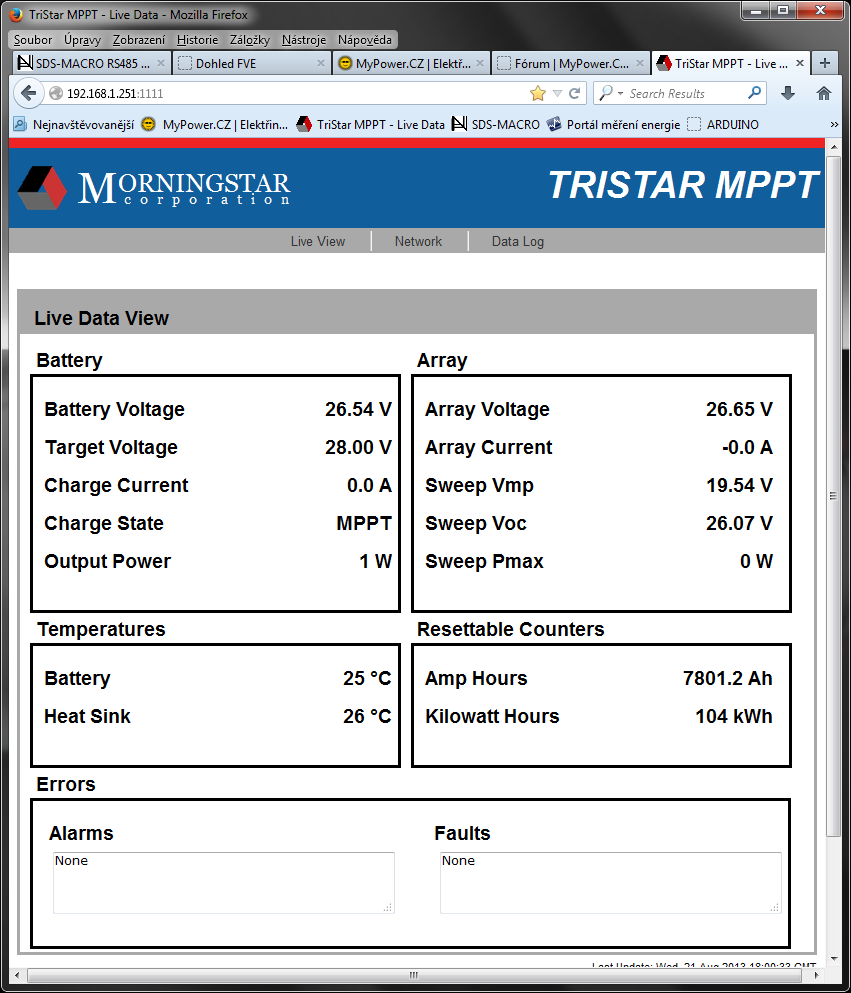
Task: Select the Sweep Voc value 26.07 V
Action: [x=740, y=523]
